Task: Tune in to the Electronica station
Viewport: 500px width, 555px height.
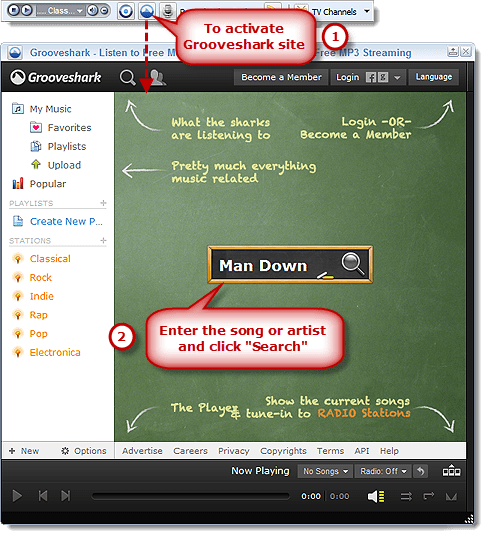Action: (x=46, y=353)
